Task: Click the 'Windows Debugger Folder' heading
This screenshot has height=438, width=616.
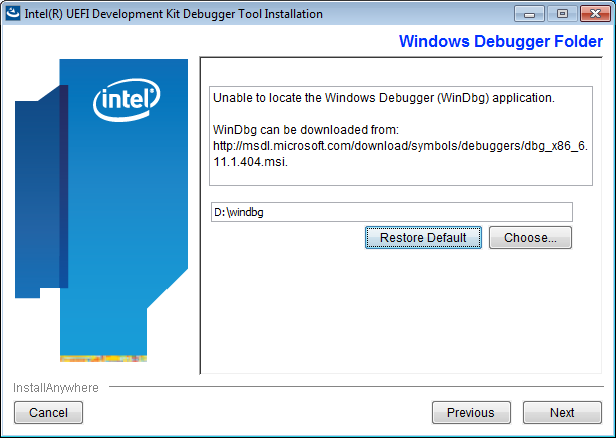Action: click(501, 41)
